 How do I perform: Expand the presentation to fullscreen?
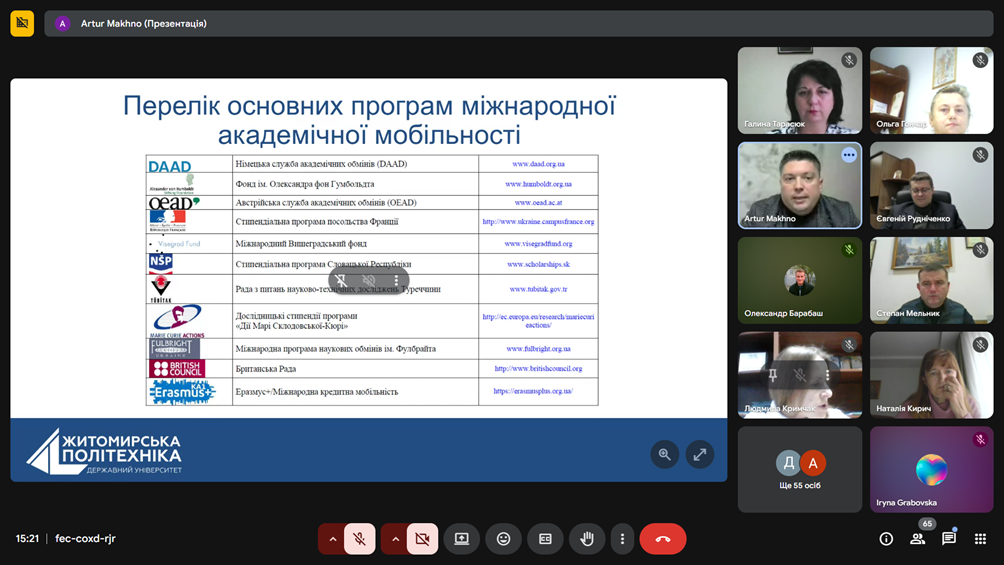[x=700, y=454]
